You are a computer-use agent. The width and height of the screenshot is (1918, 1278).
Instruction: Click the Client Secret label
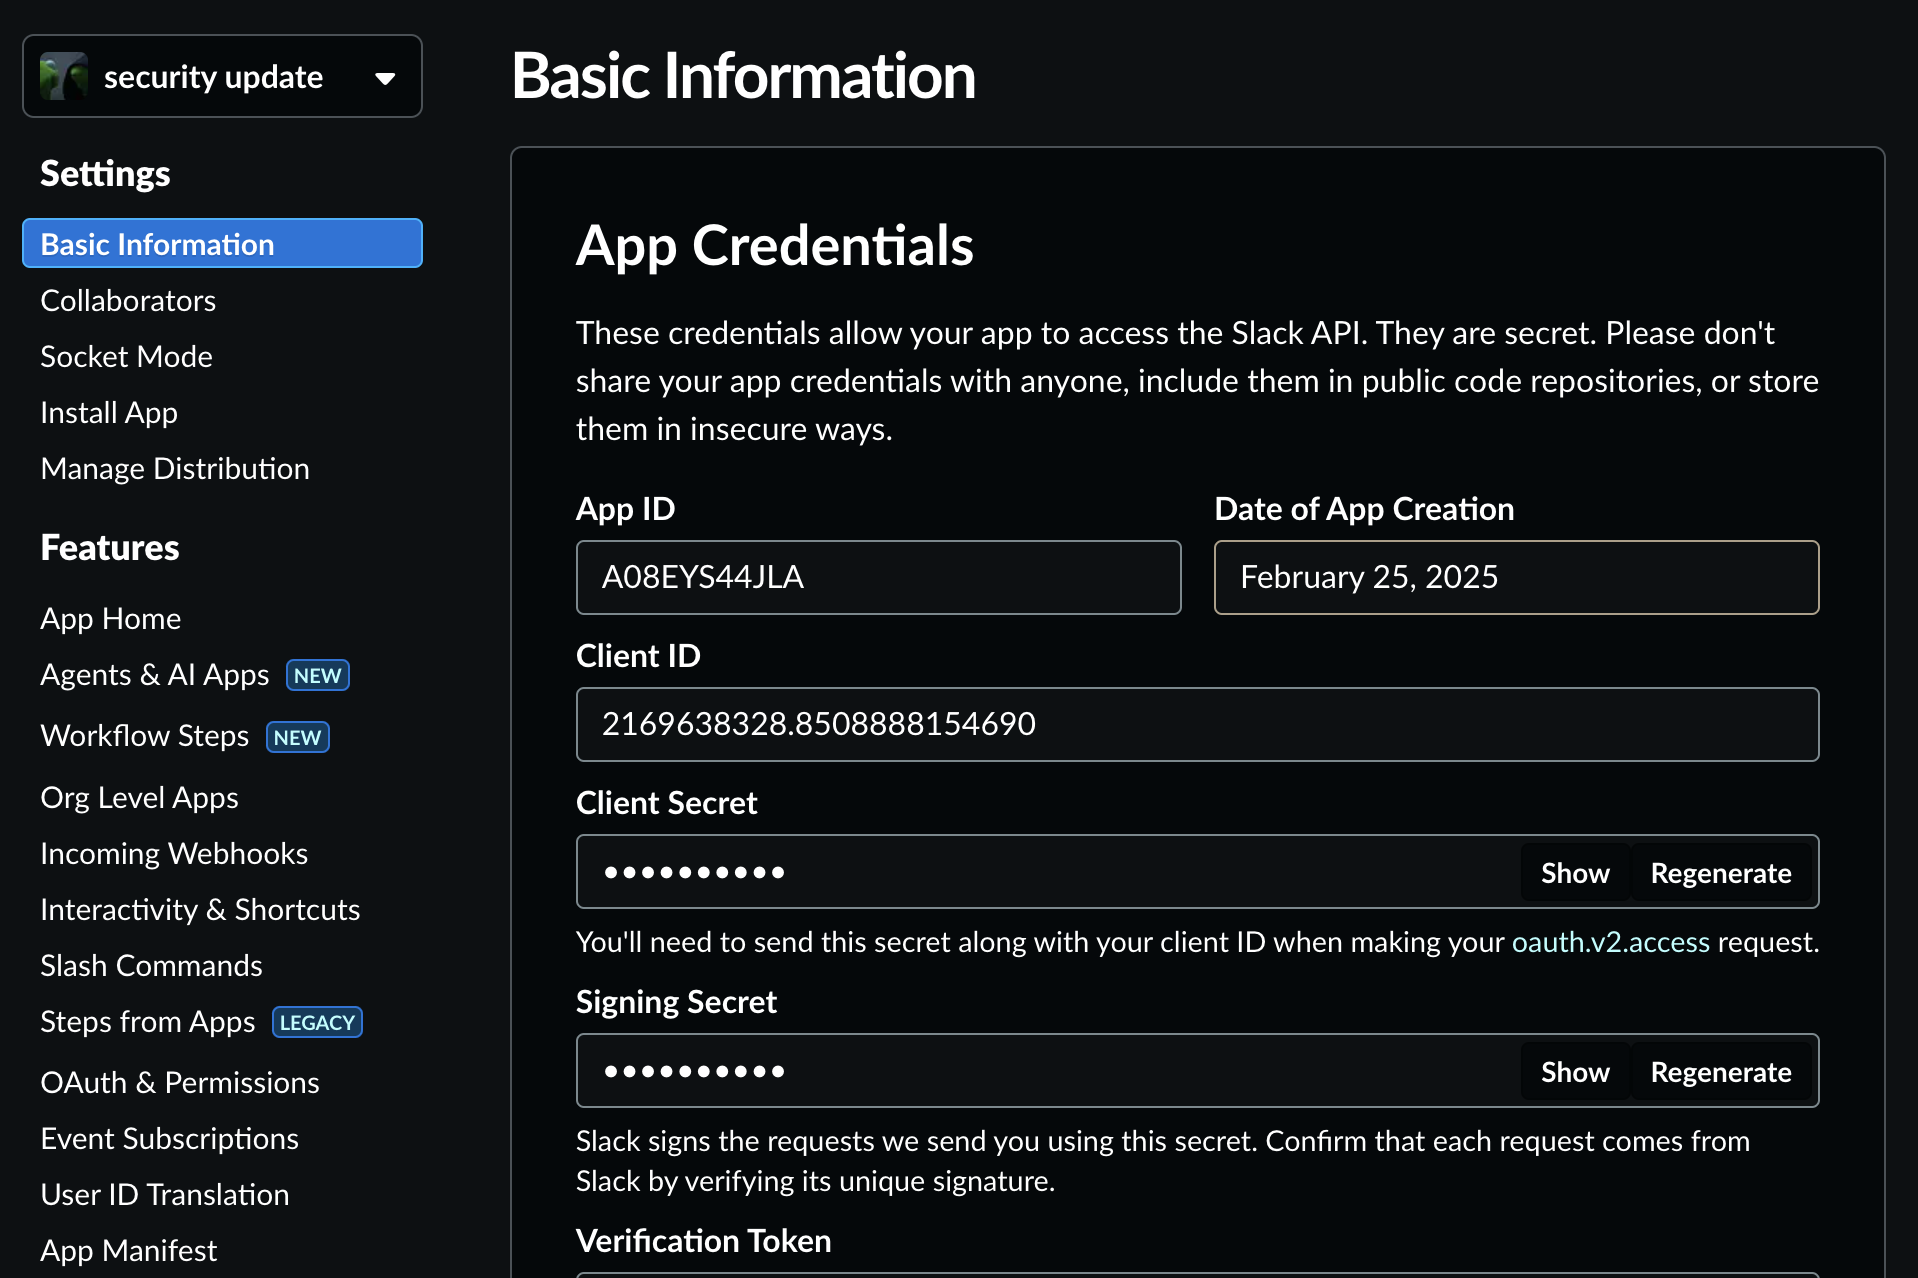[667, 803]
